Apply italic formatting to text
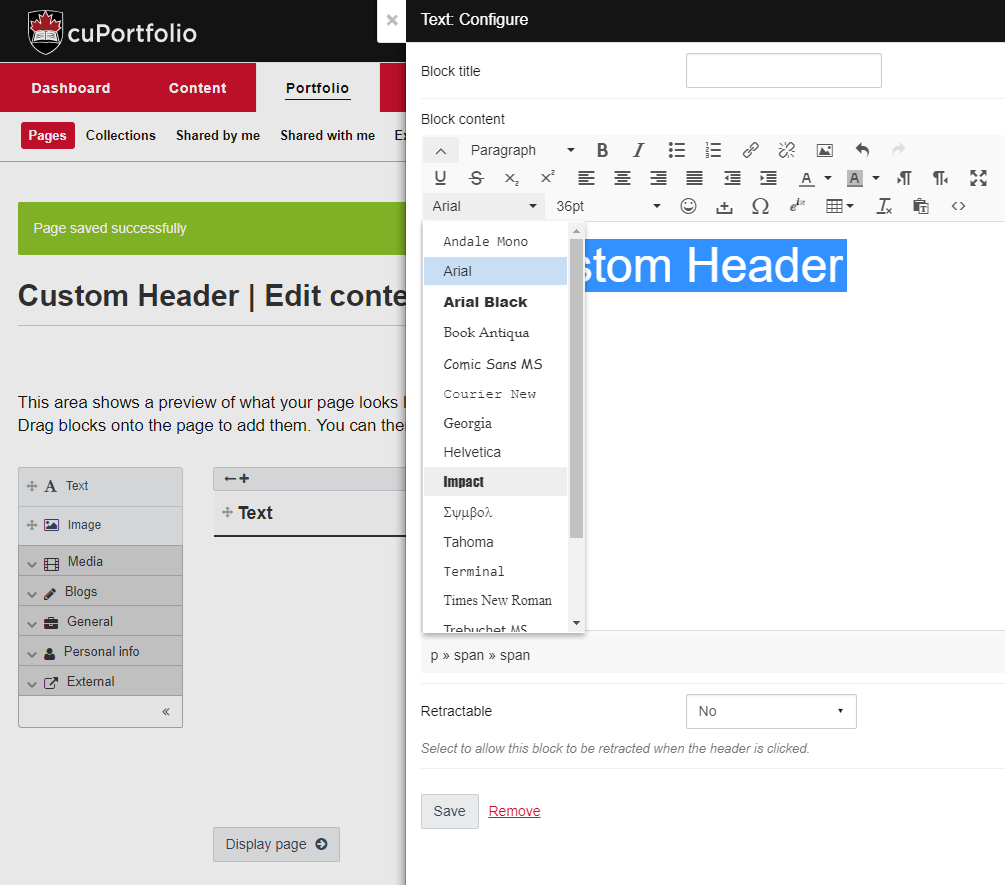 638,150
